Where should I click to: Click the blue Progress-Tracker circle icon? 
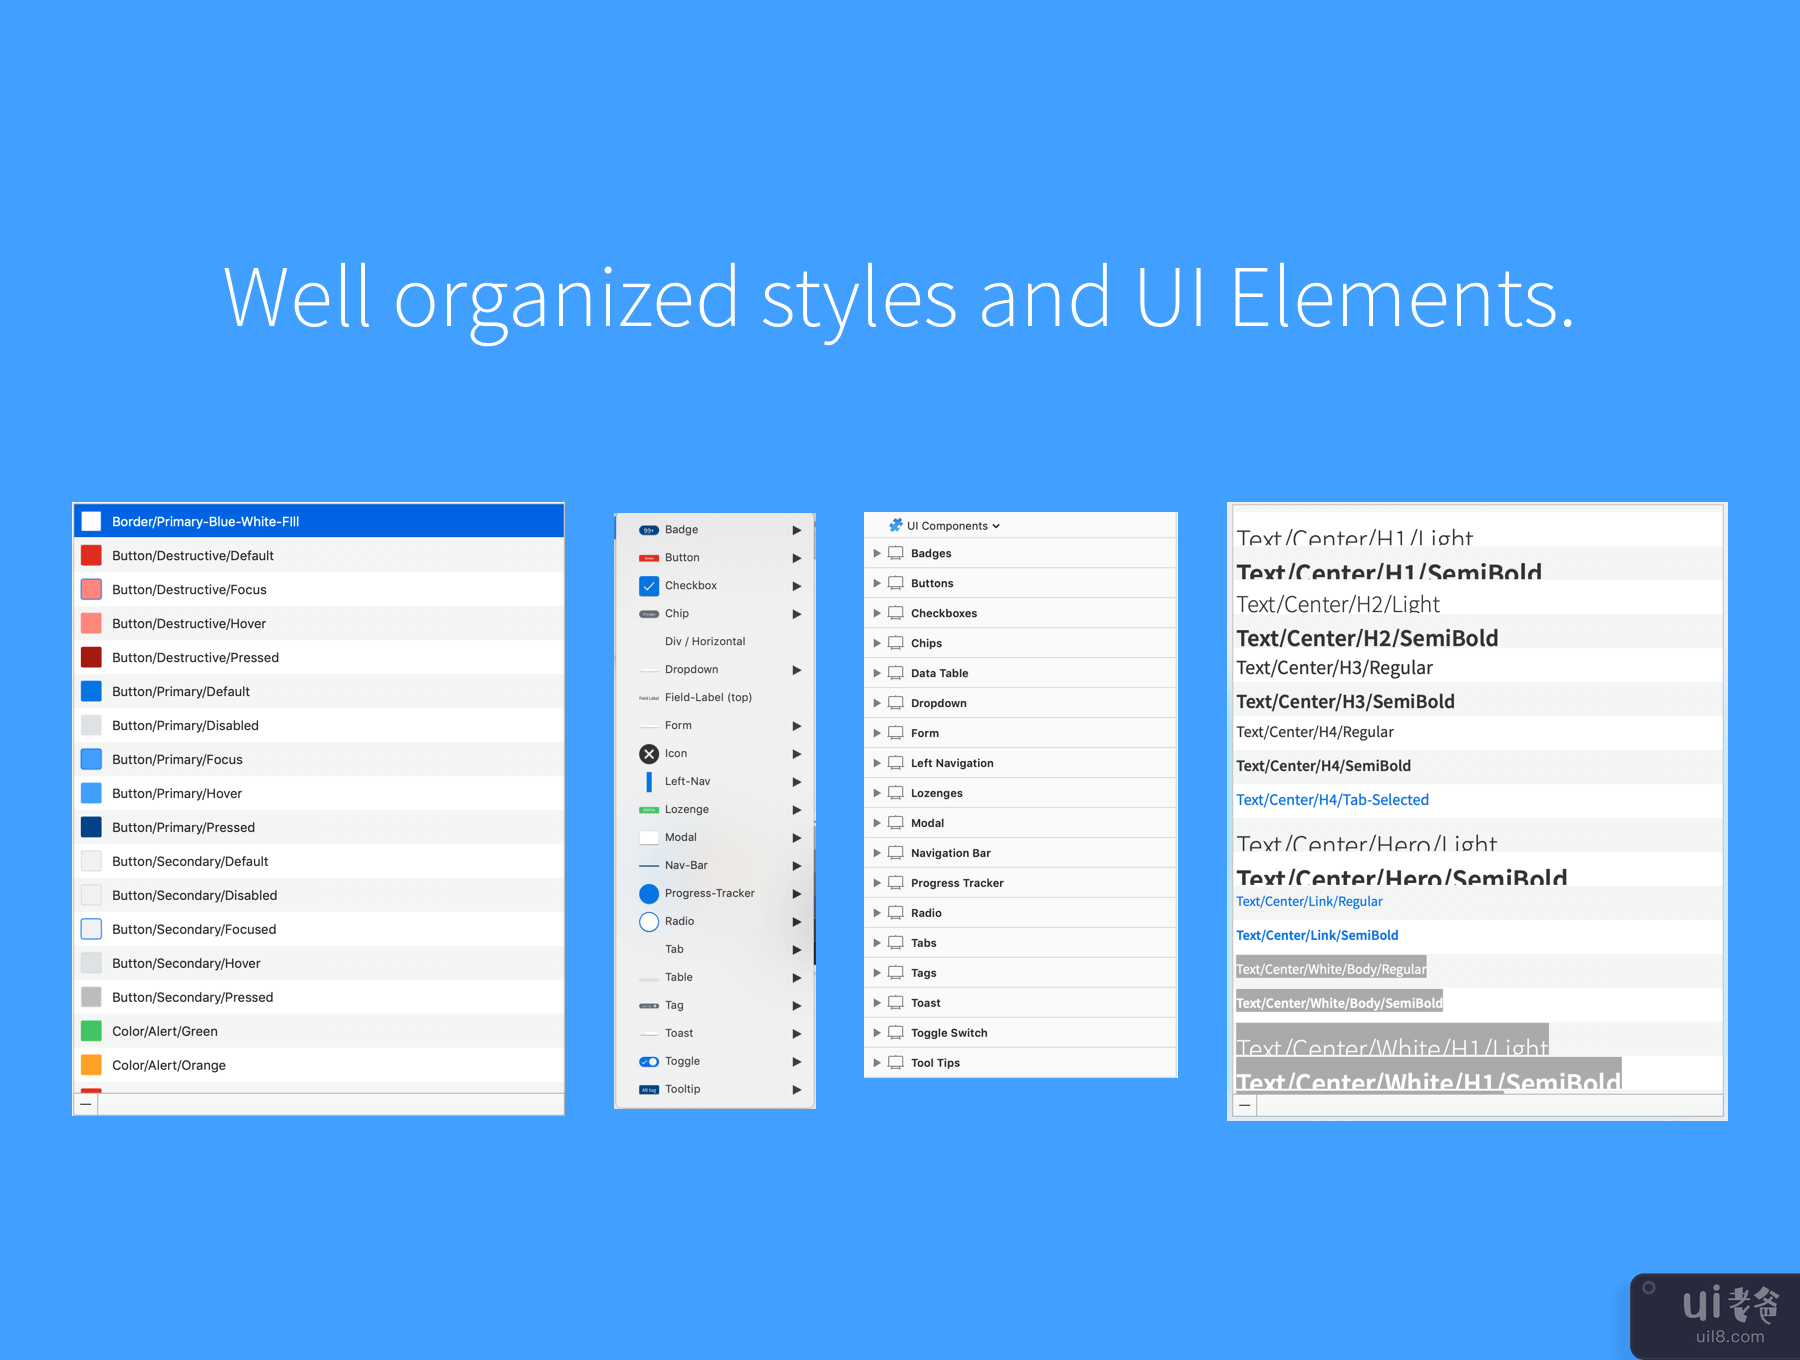(648, 894)
